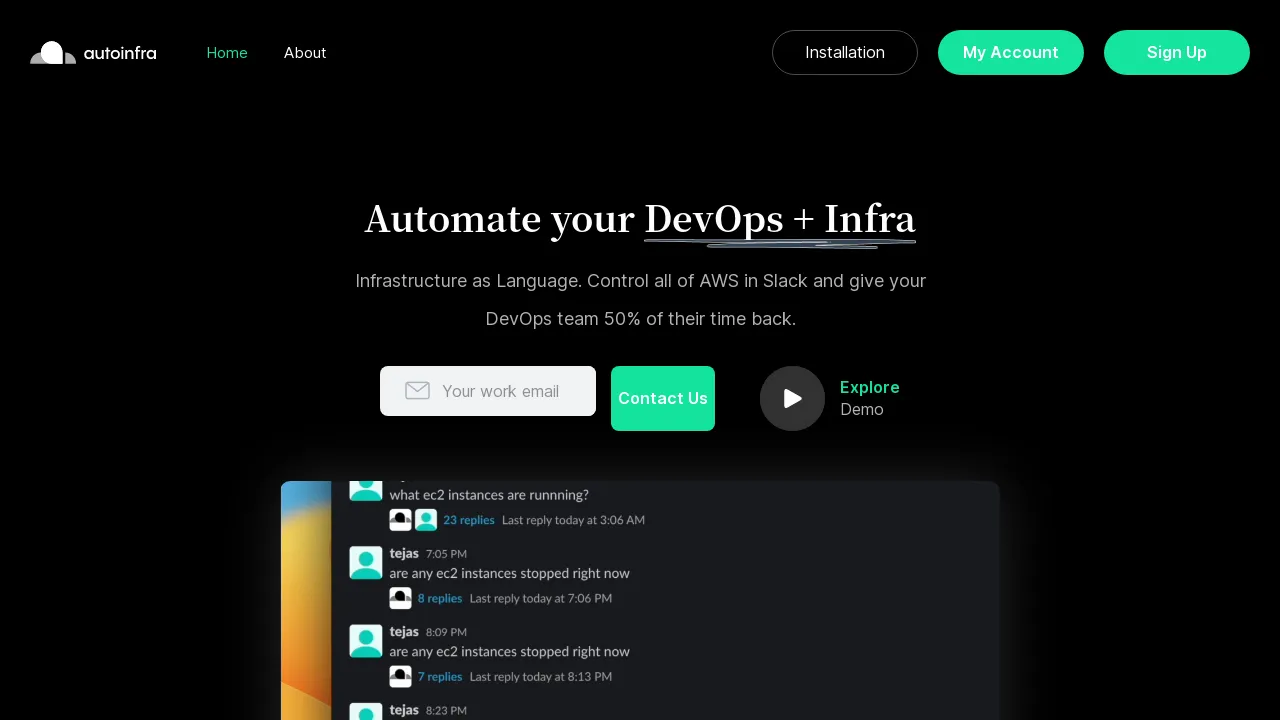1280x720 pixels.
Task: Click the small avatar beside '8 replies'
Action: coord(400,597)
